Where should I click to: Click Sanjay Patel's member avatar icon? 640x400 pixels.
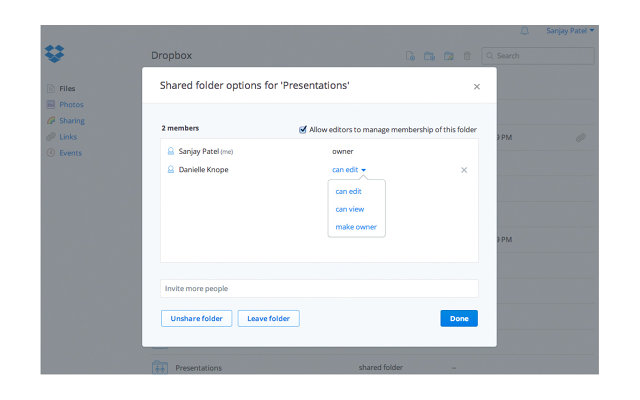pos(171,151)
